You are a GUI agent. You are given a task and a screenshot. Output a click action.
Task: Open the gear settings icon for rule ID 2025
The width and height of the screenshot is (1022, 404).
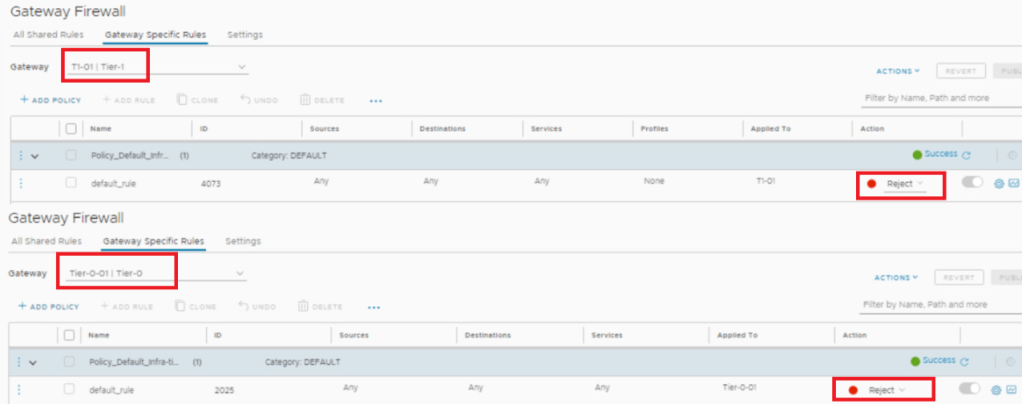click(x=997, y=389)
